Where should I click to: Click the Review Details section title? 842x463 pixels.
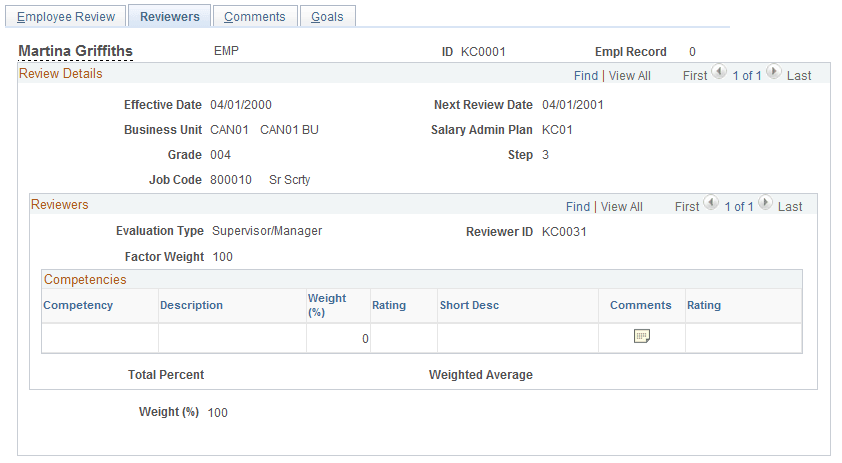[x=61, y=74]
